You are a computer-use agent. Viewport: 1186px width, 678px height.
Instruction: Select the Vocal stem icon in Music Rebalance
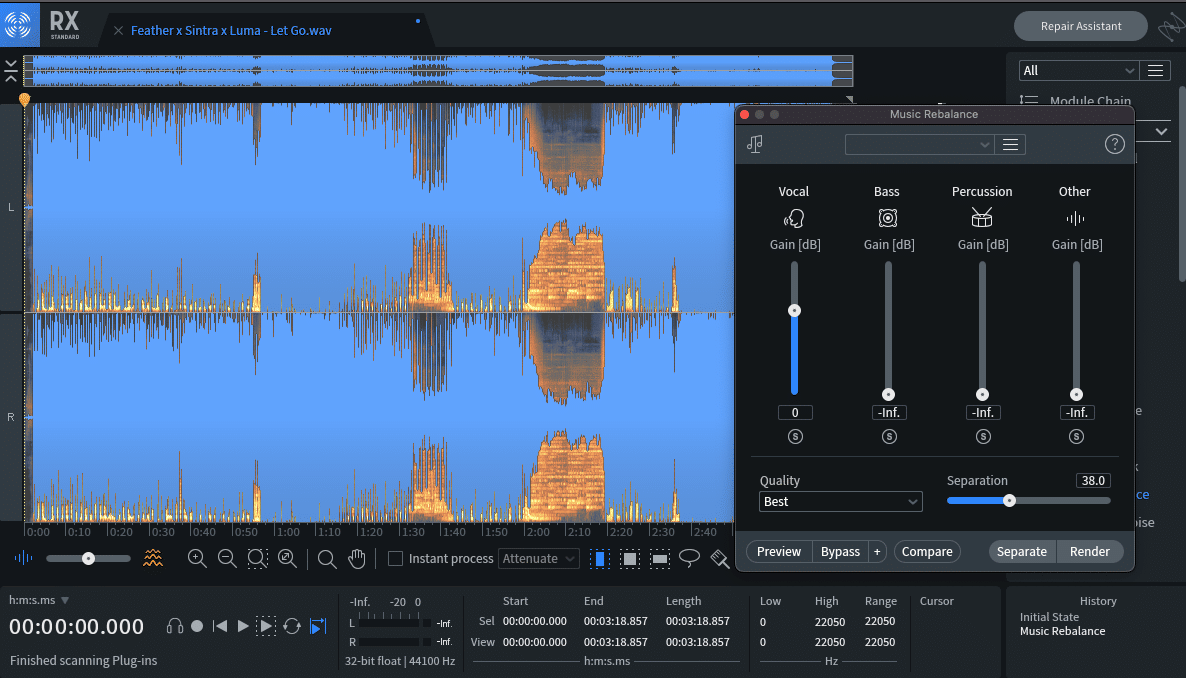coord(794,217)
